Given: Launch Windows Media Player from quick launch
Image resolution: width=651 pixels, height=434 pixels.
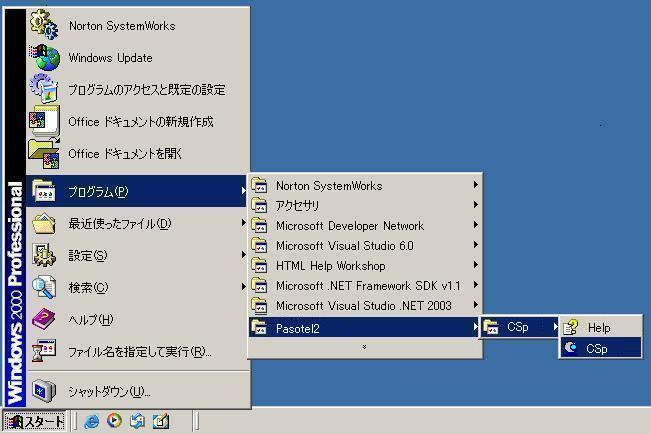Looking at the screenshot, I should pyautogui.click(x=114, y=421).
